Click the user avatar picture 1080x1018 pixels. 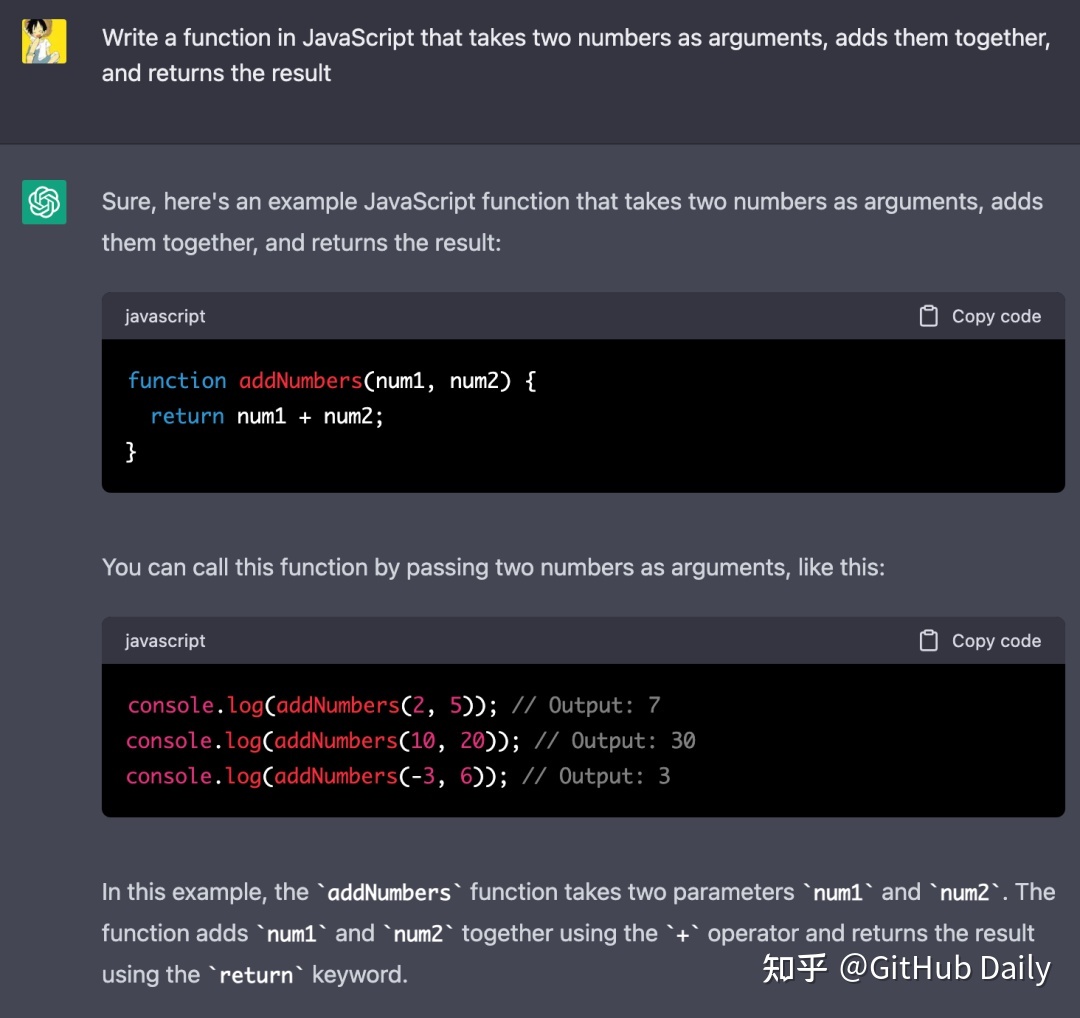coord(44,41)
